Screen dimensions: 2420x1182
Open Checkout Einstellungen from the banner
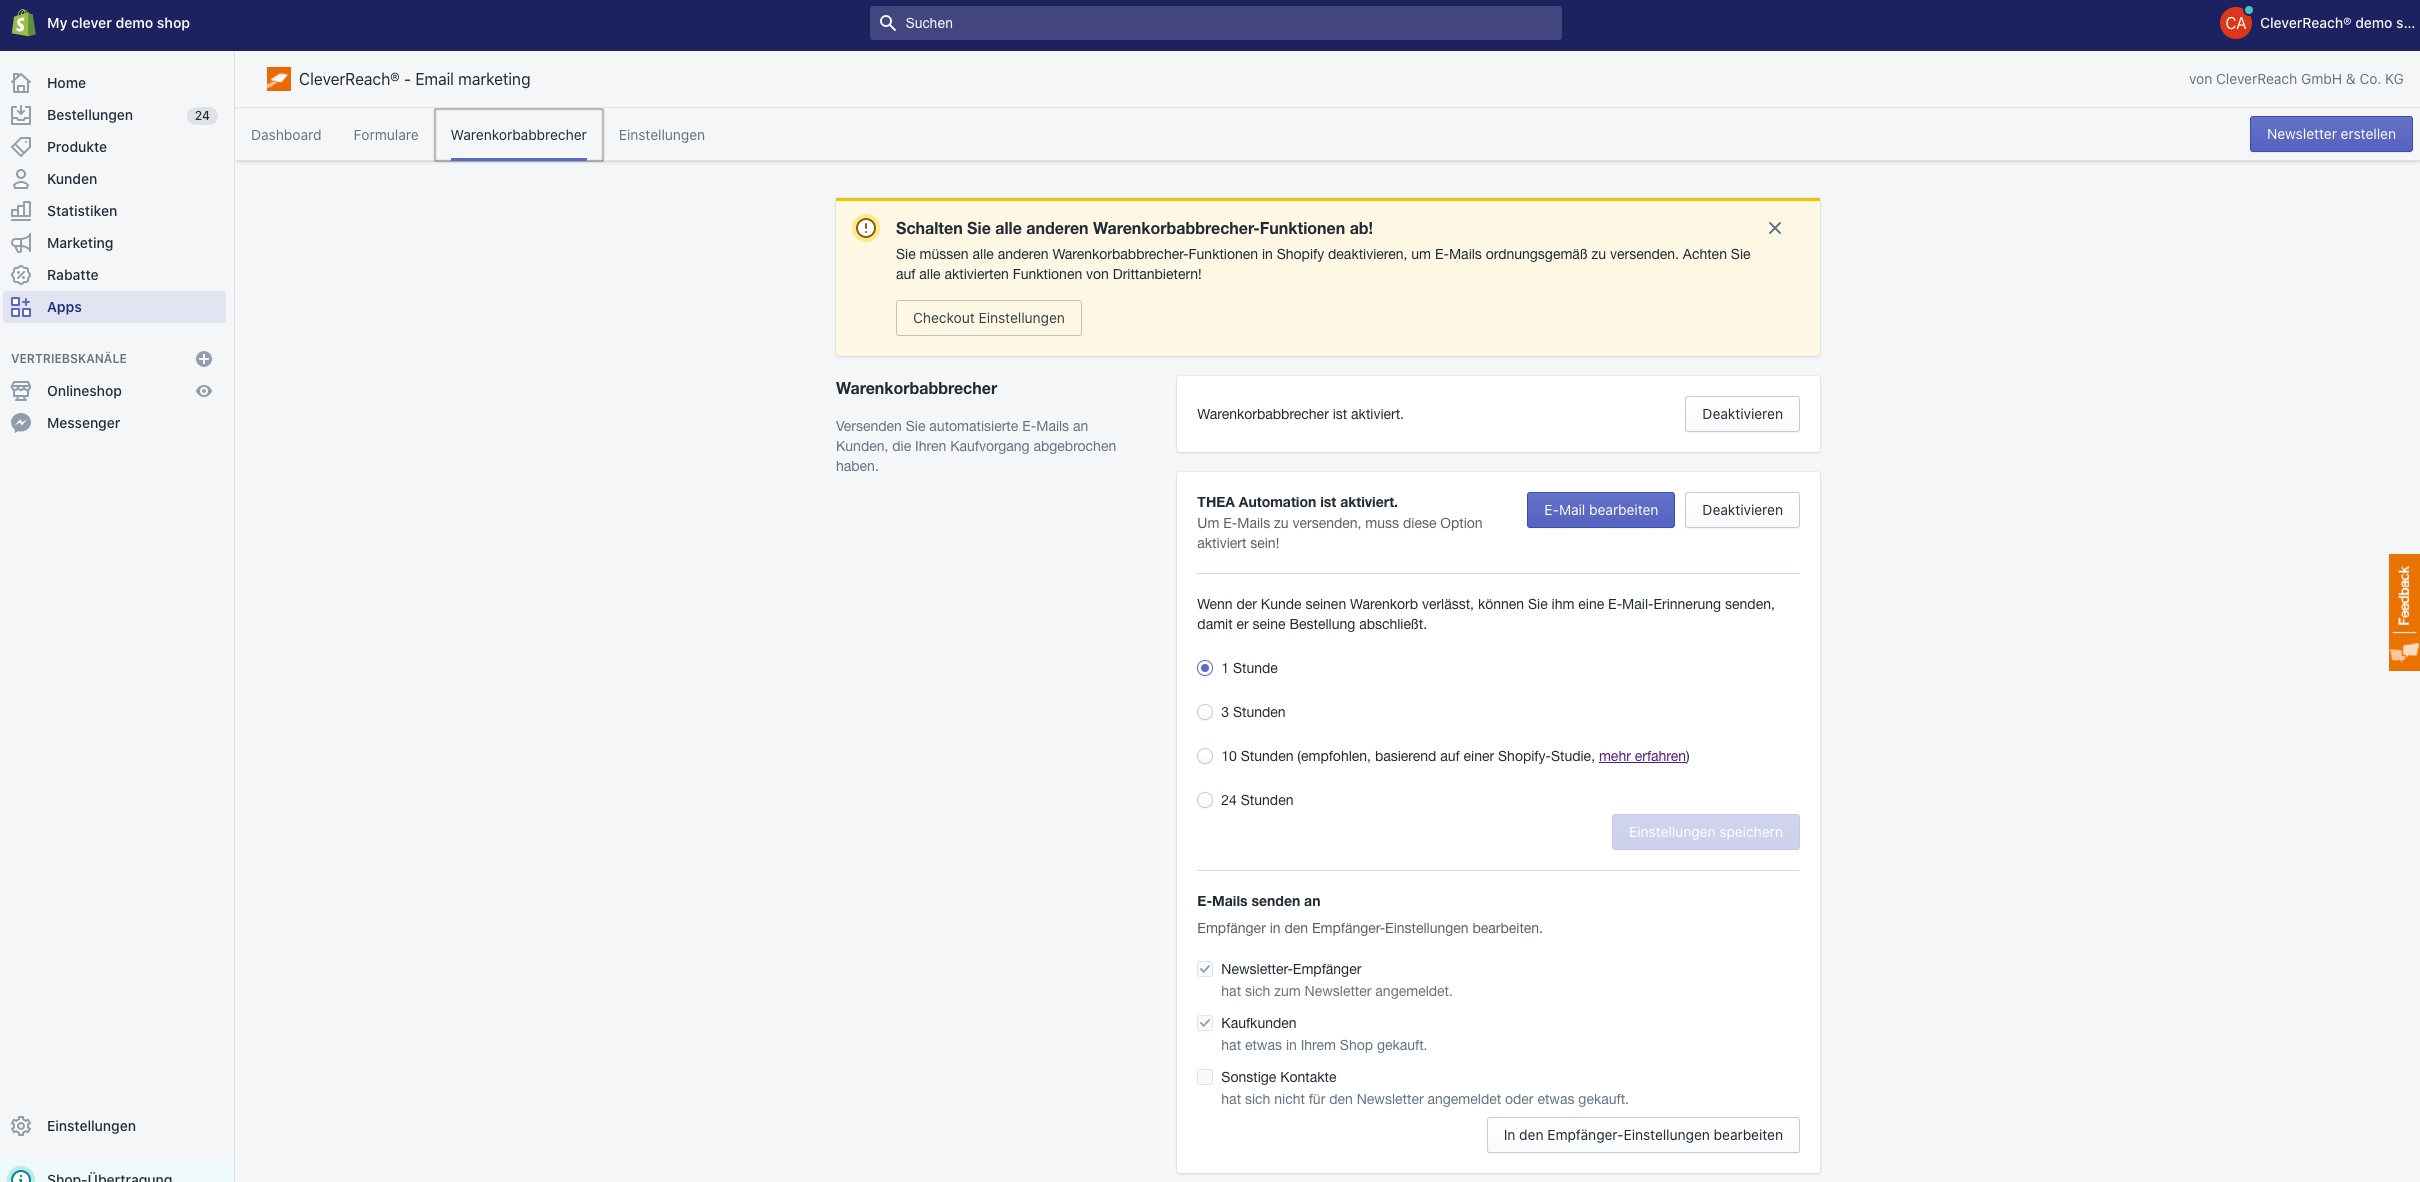click(989, 318)
